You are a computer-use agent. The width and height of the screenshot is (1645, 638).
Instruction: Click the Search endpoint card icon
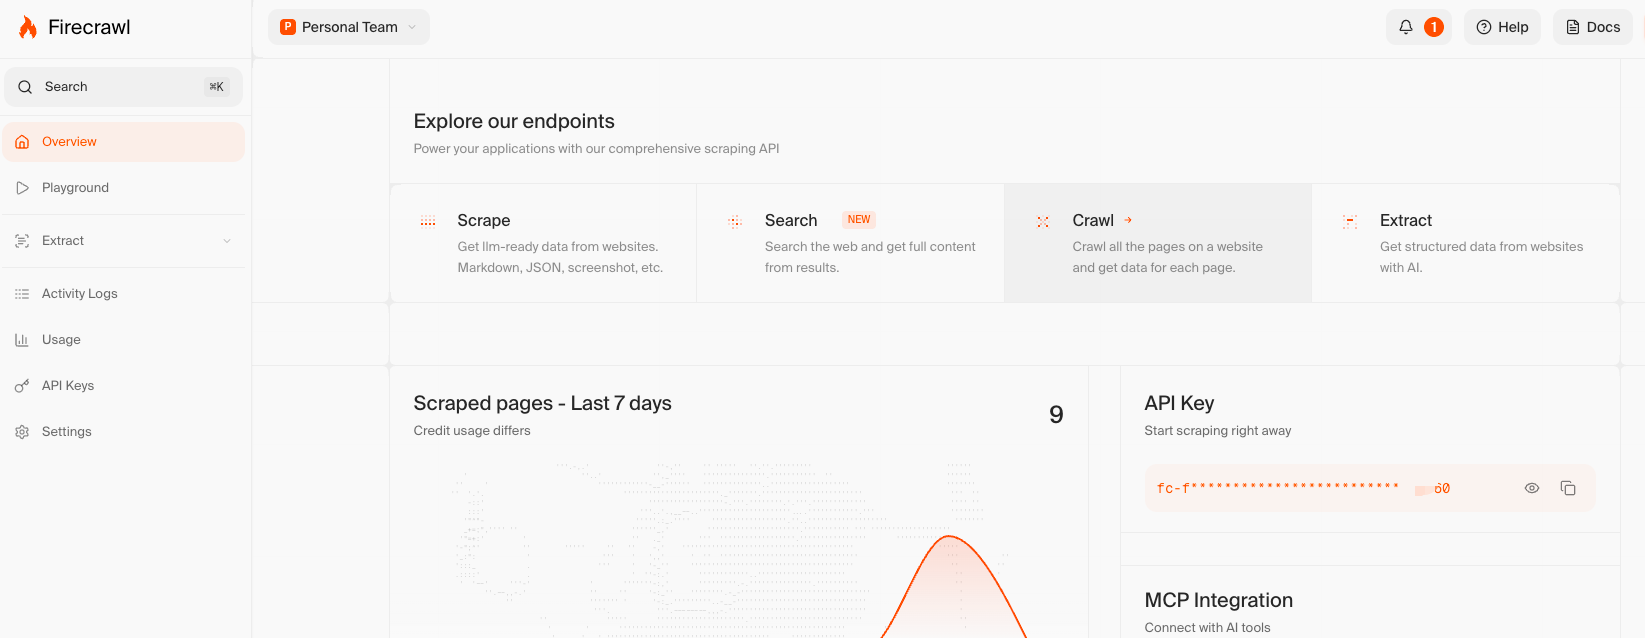click(x=735, y=221)
